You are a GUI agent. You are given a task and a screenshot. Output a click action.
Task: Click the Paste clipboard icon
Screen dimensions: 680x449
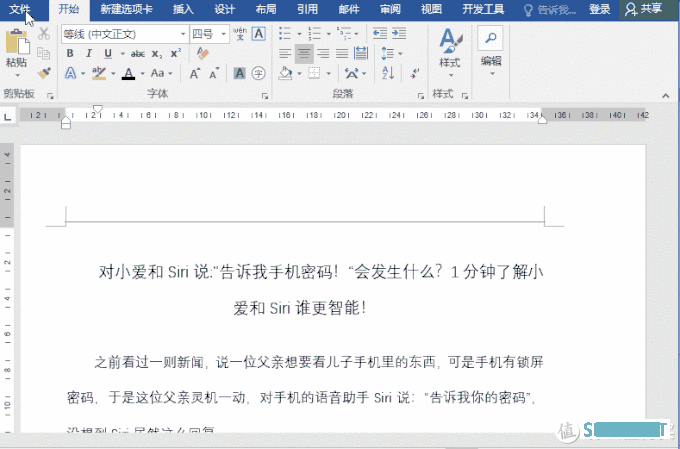coord(17,42)
